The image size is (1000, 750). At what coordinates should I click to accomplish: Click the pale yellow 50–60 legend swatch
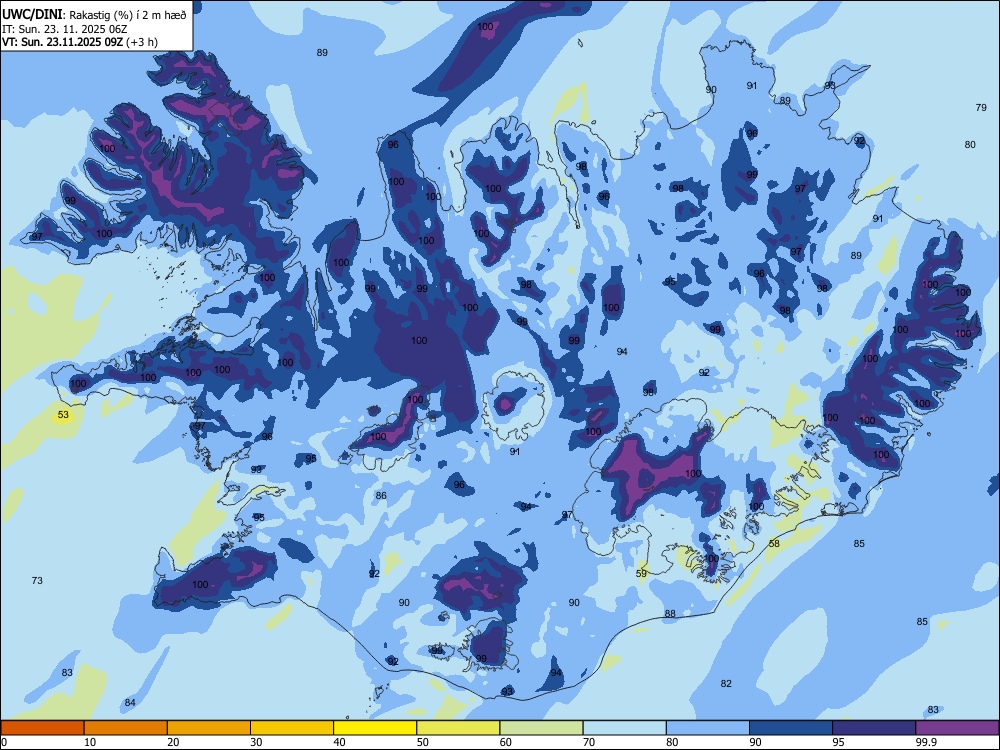pyautogui.click(x=458, y=728)
